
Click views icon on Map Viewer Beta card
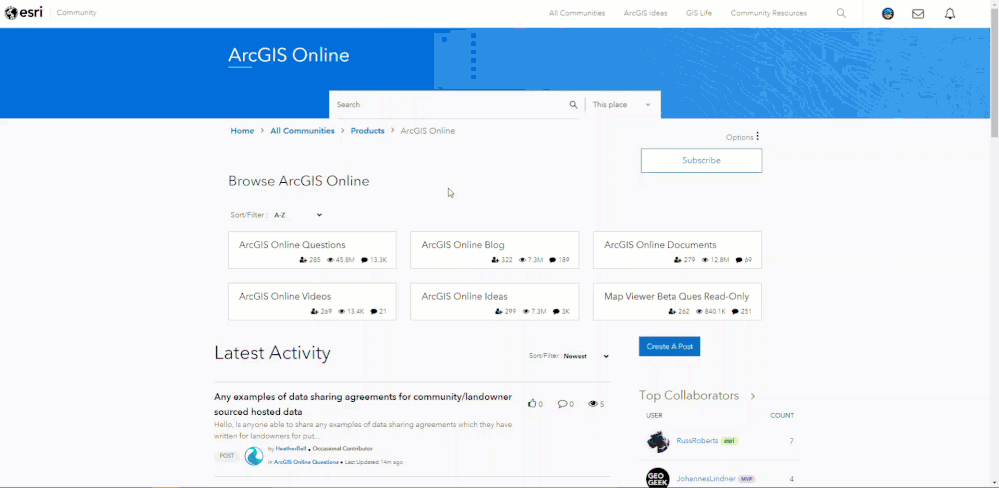pos(700,312)
